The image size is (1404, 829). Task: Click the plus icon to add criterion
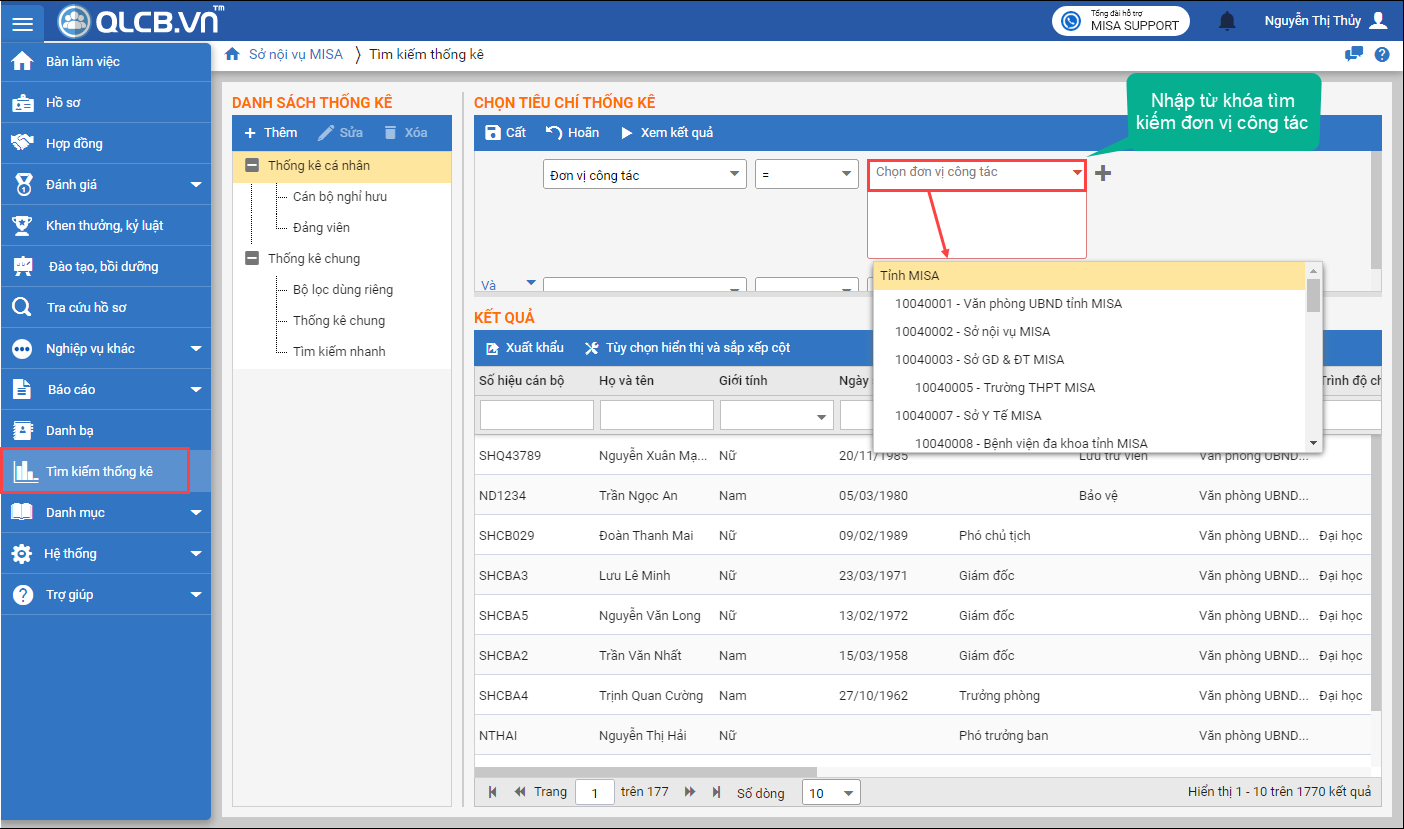coord(1102,174)
